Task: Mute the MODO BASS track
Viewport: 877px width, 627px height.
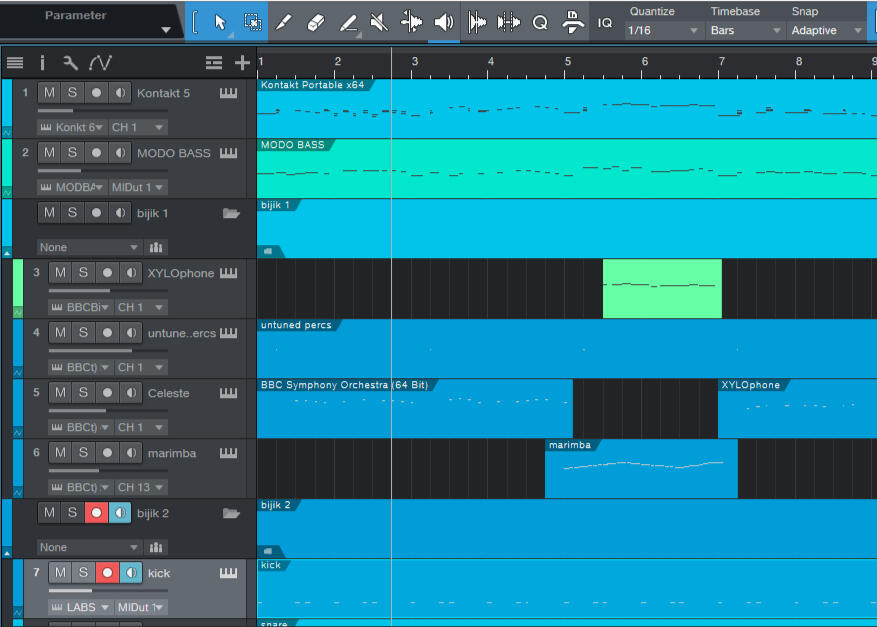Action: coord(48,153)
